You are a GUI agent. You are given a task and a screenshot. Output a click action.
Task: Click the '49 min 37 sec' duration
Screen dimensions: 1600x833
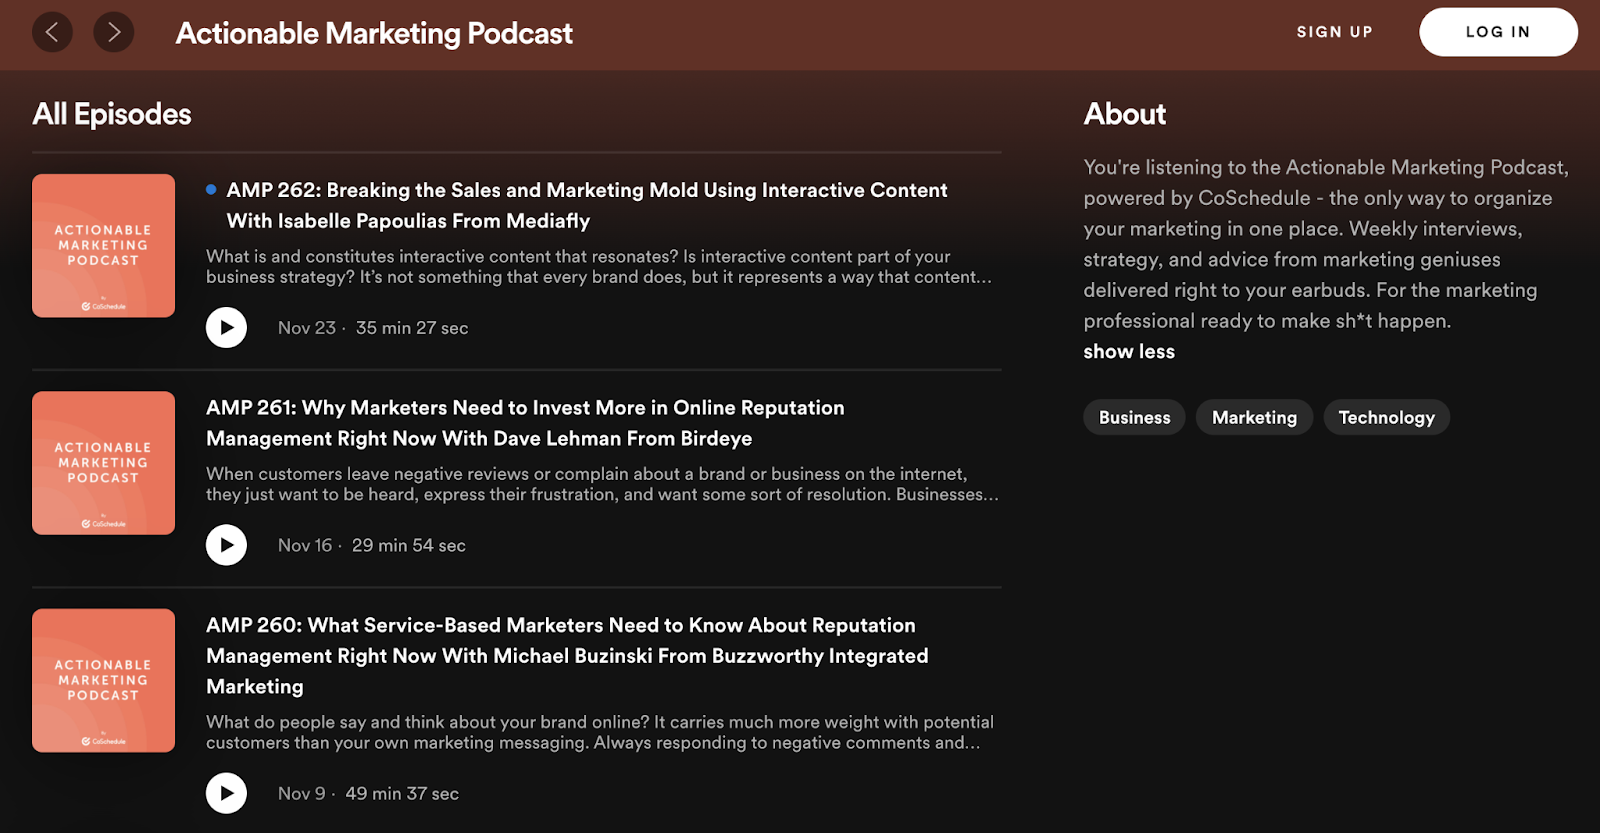(402, 793)
